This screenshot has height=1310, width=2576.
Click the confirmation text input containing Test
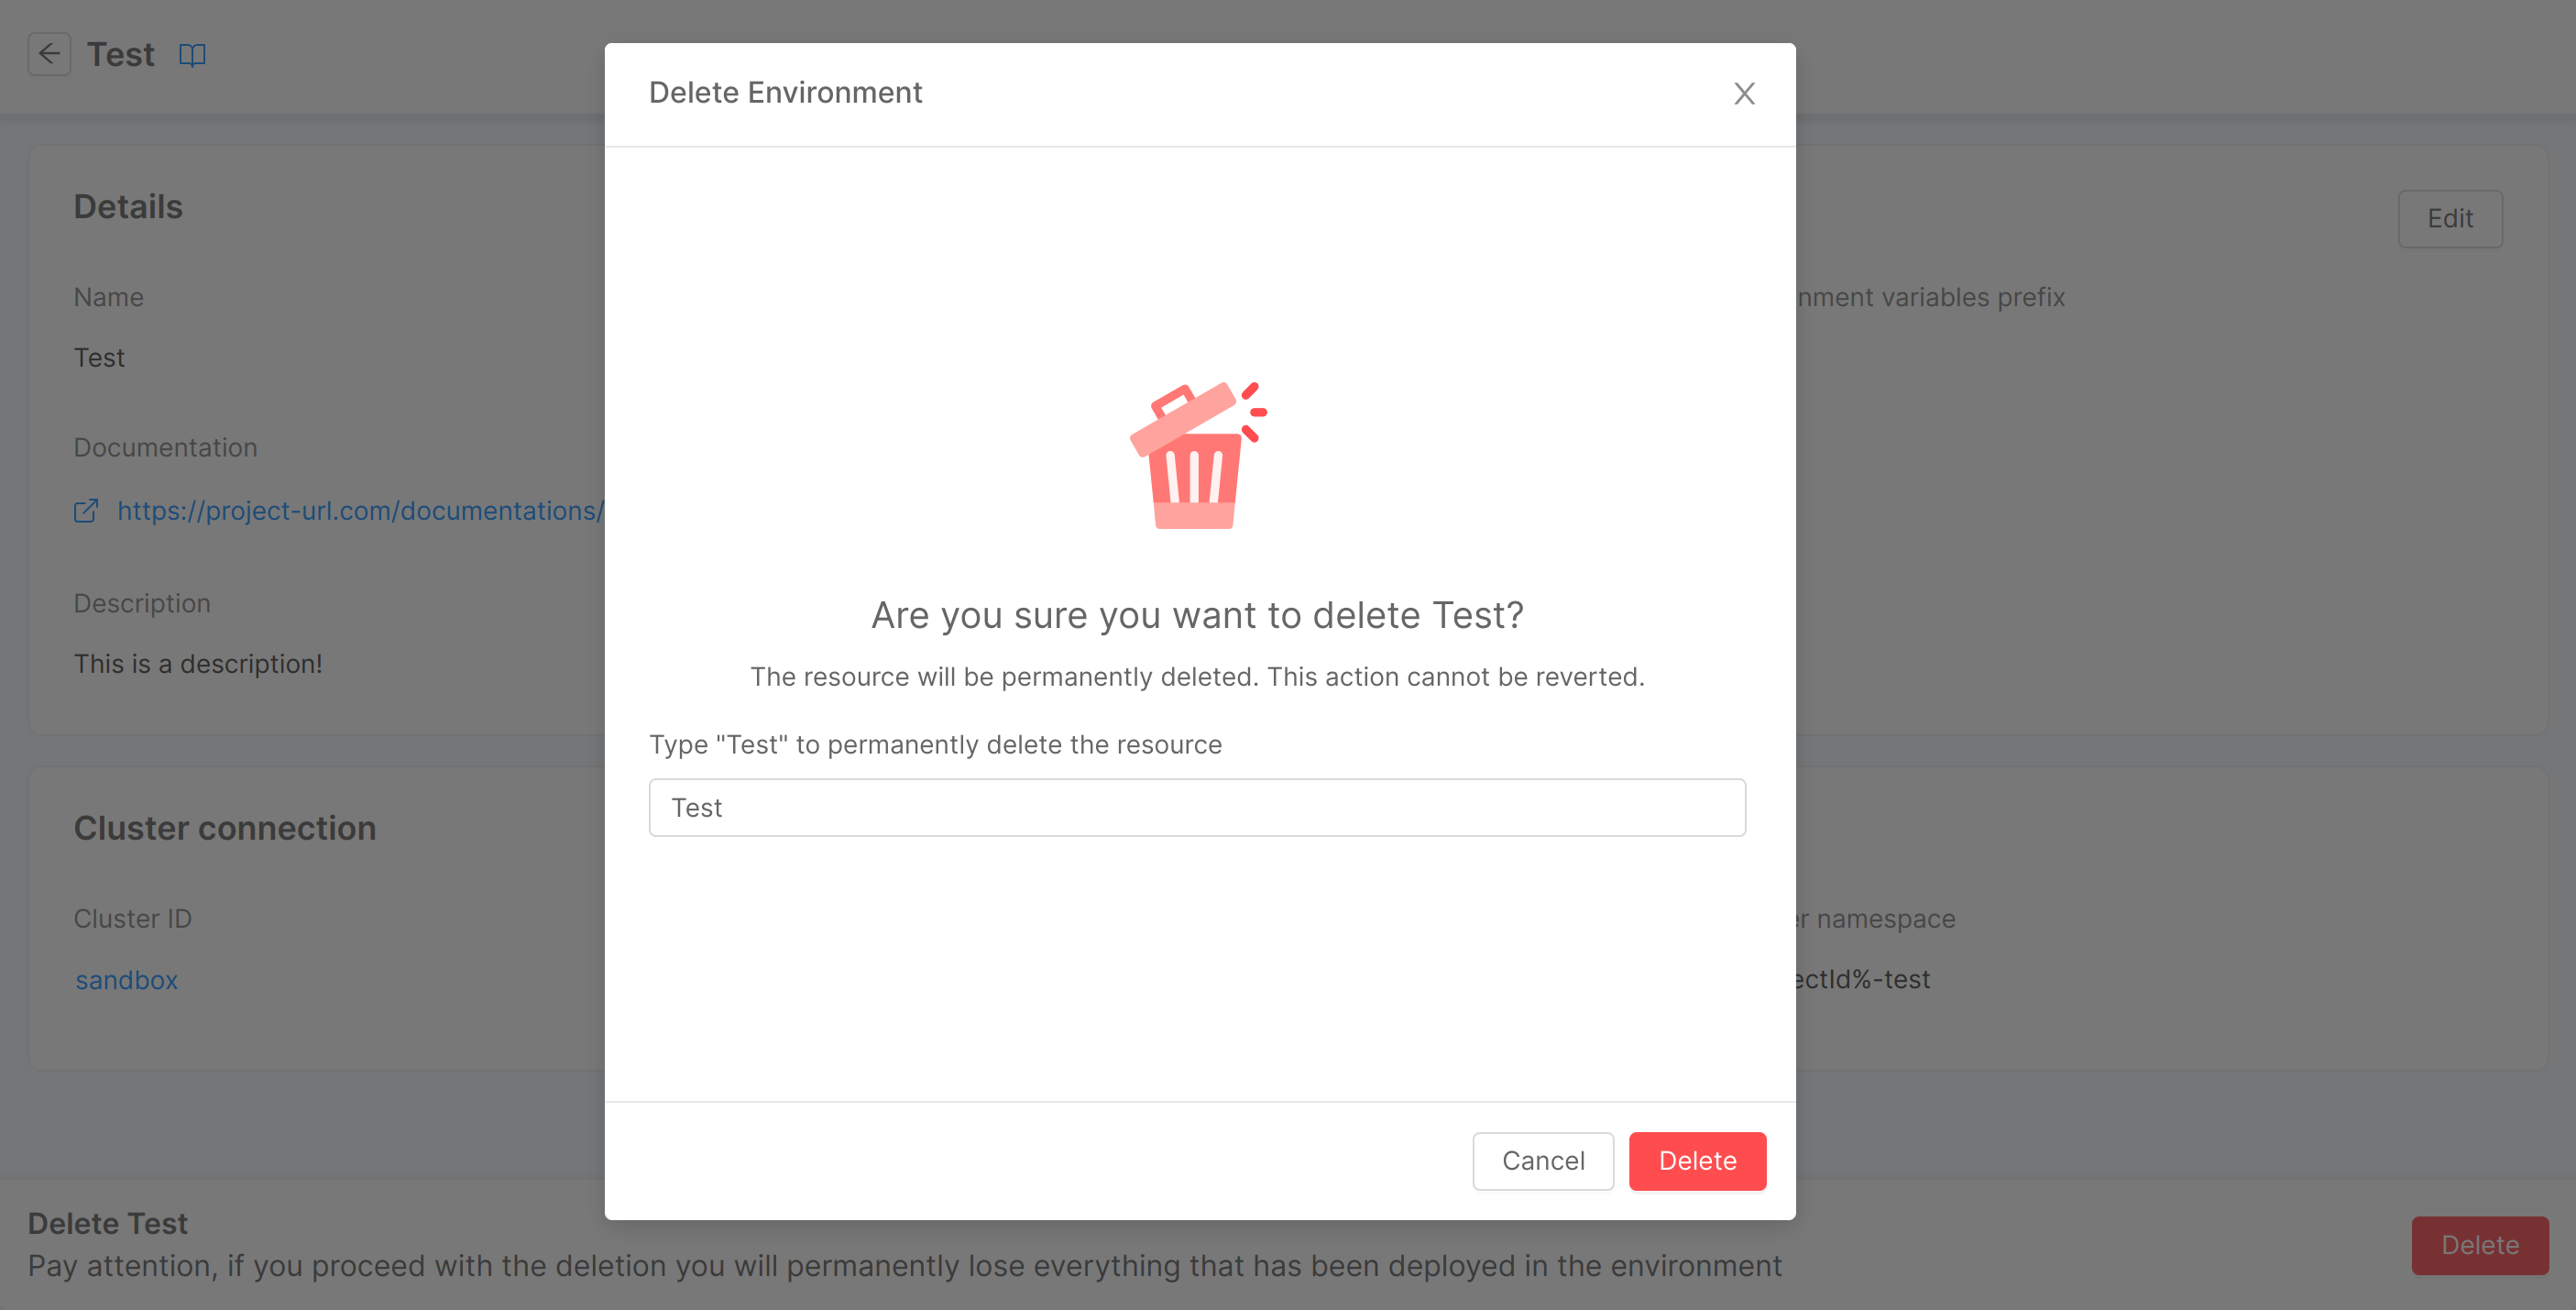coord(1197,807)
